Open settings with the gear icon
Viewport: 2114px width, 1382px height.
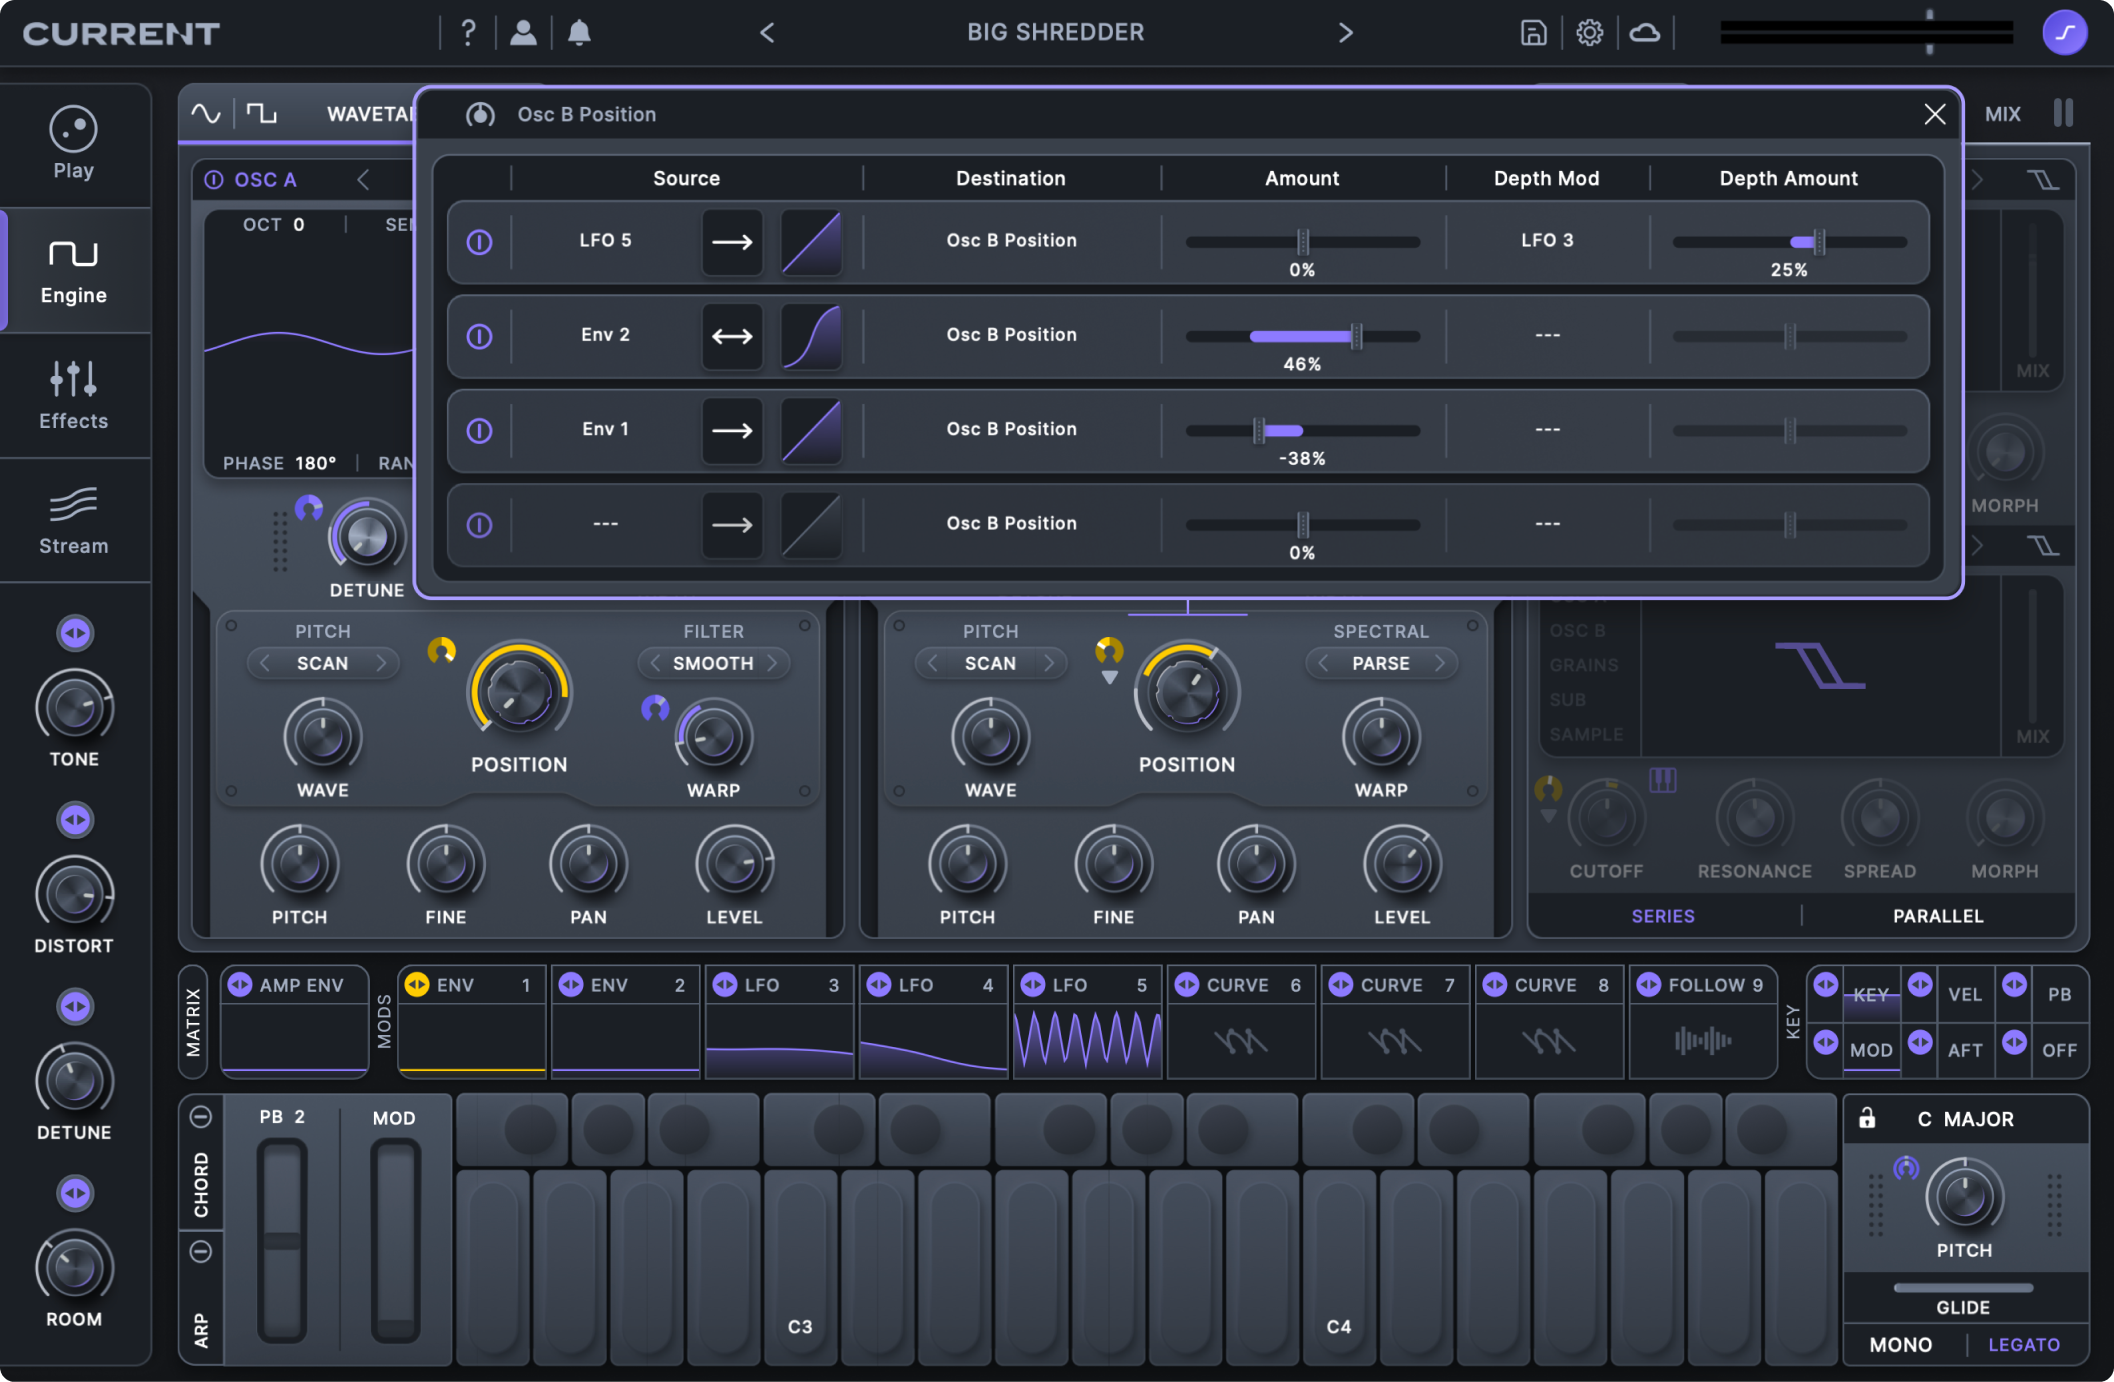tap(1589, 33)
